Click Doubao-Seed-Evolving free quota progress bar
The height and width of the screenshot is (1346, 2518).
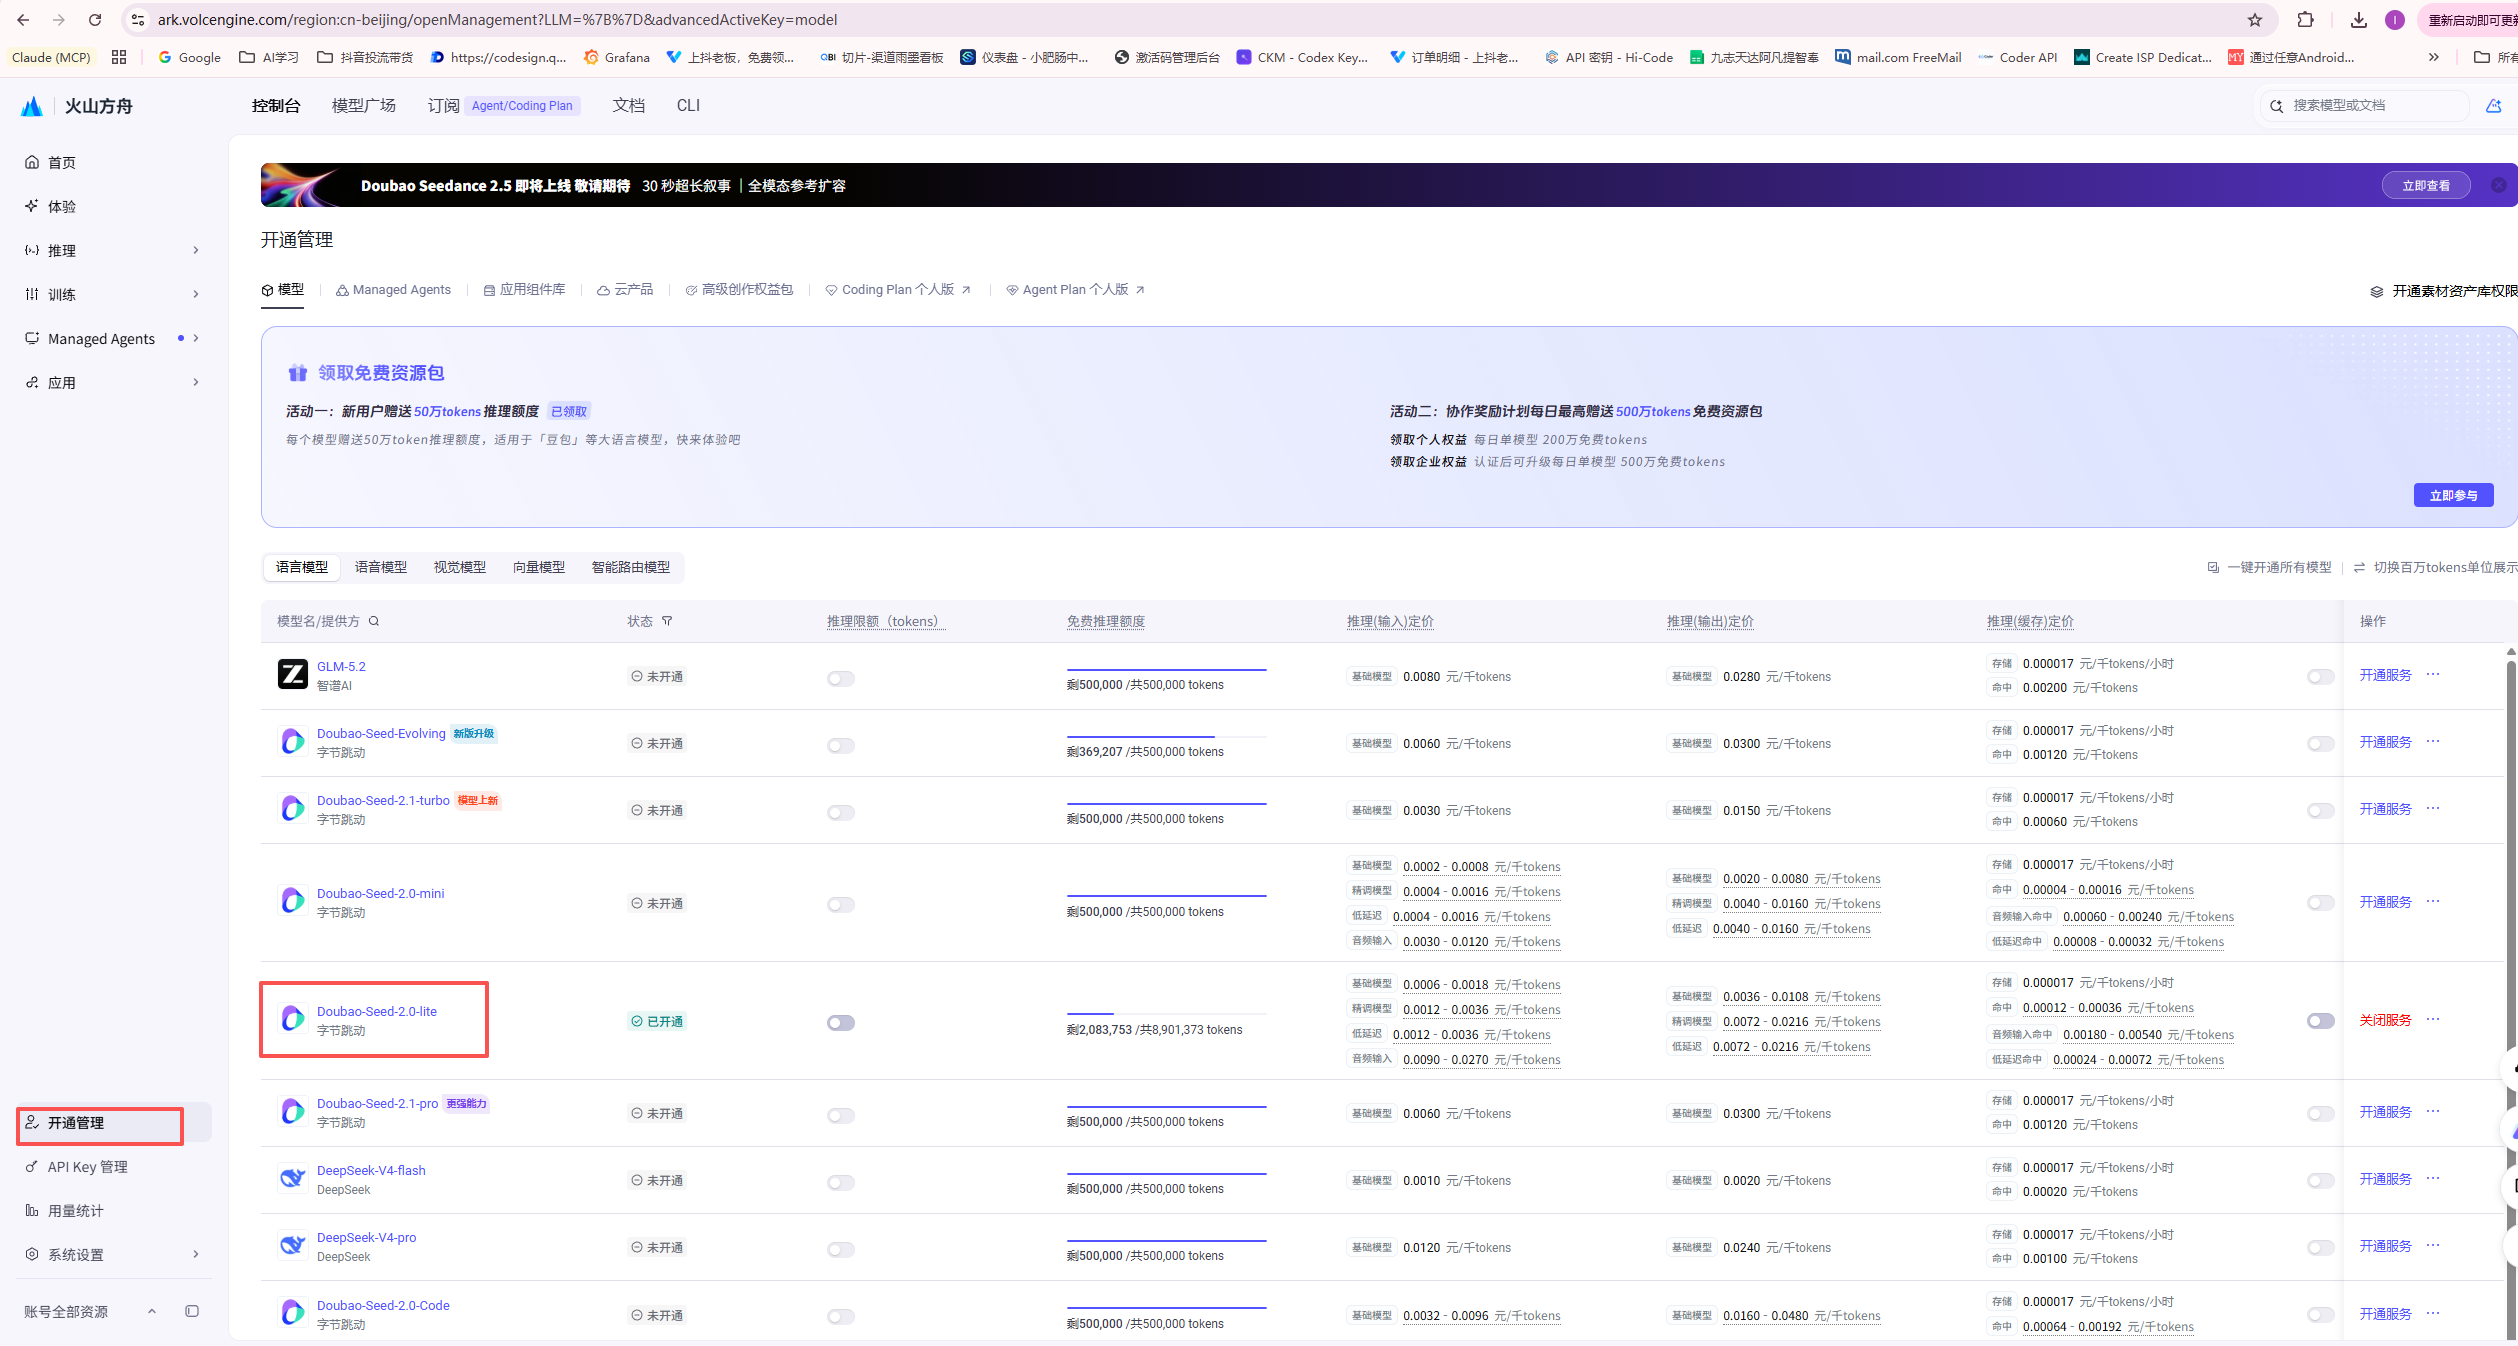tap(1166, 737)
